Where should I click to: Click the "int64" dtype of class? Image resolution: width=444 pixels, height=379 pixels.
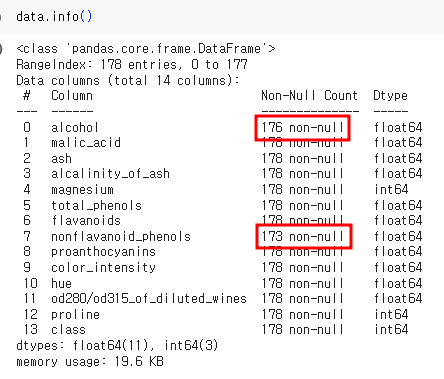(x=391, y=330)
